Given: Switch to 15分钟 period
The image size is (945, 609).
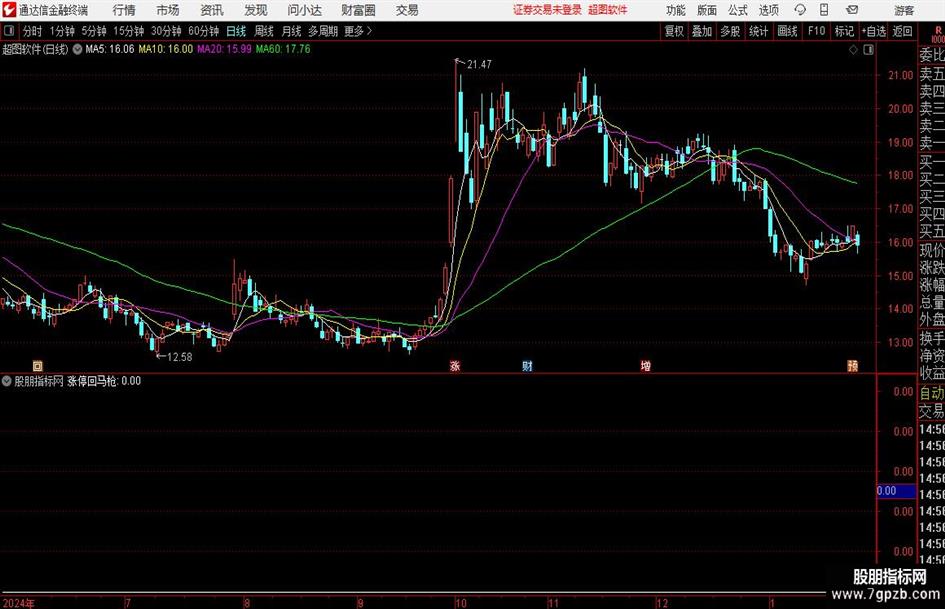Looking at the screenshot, I should (x=129, y=31).
